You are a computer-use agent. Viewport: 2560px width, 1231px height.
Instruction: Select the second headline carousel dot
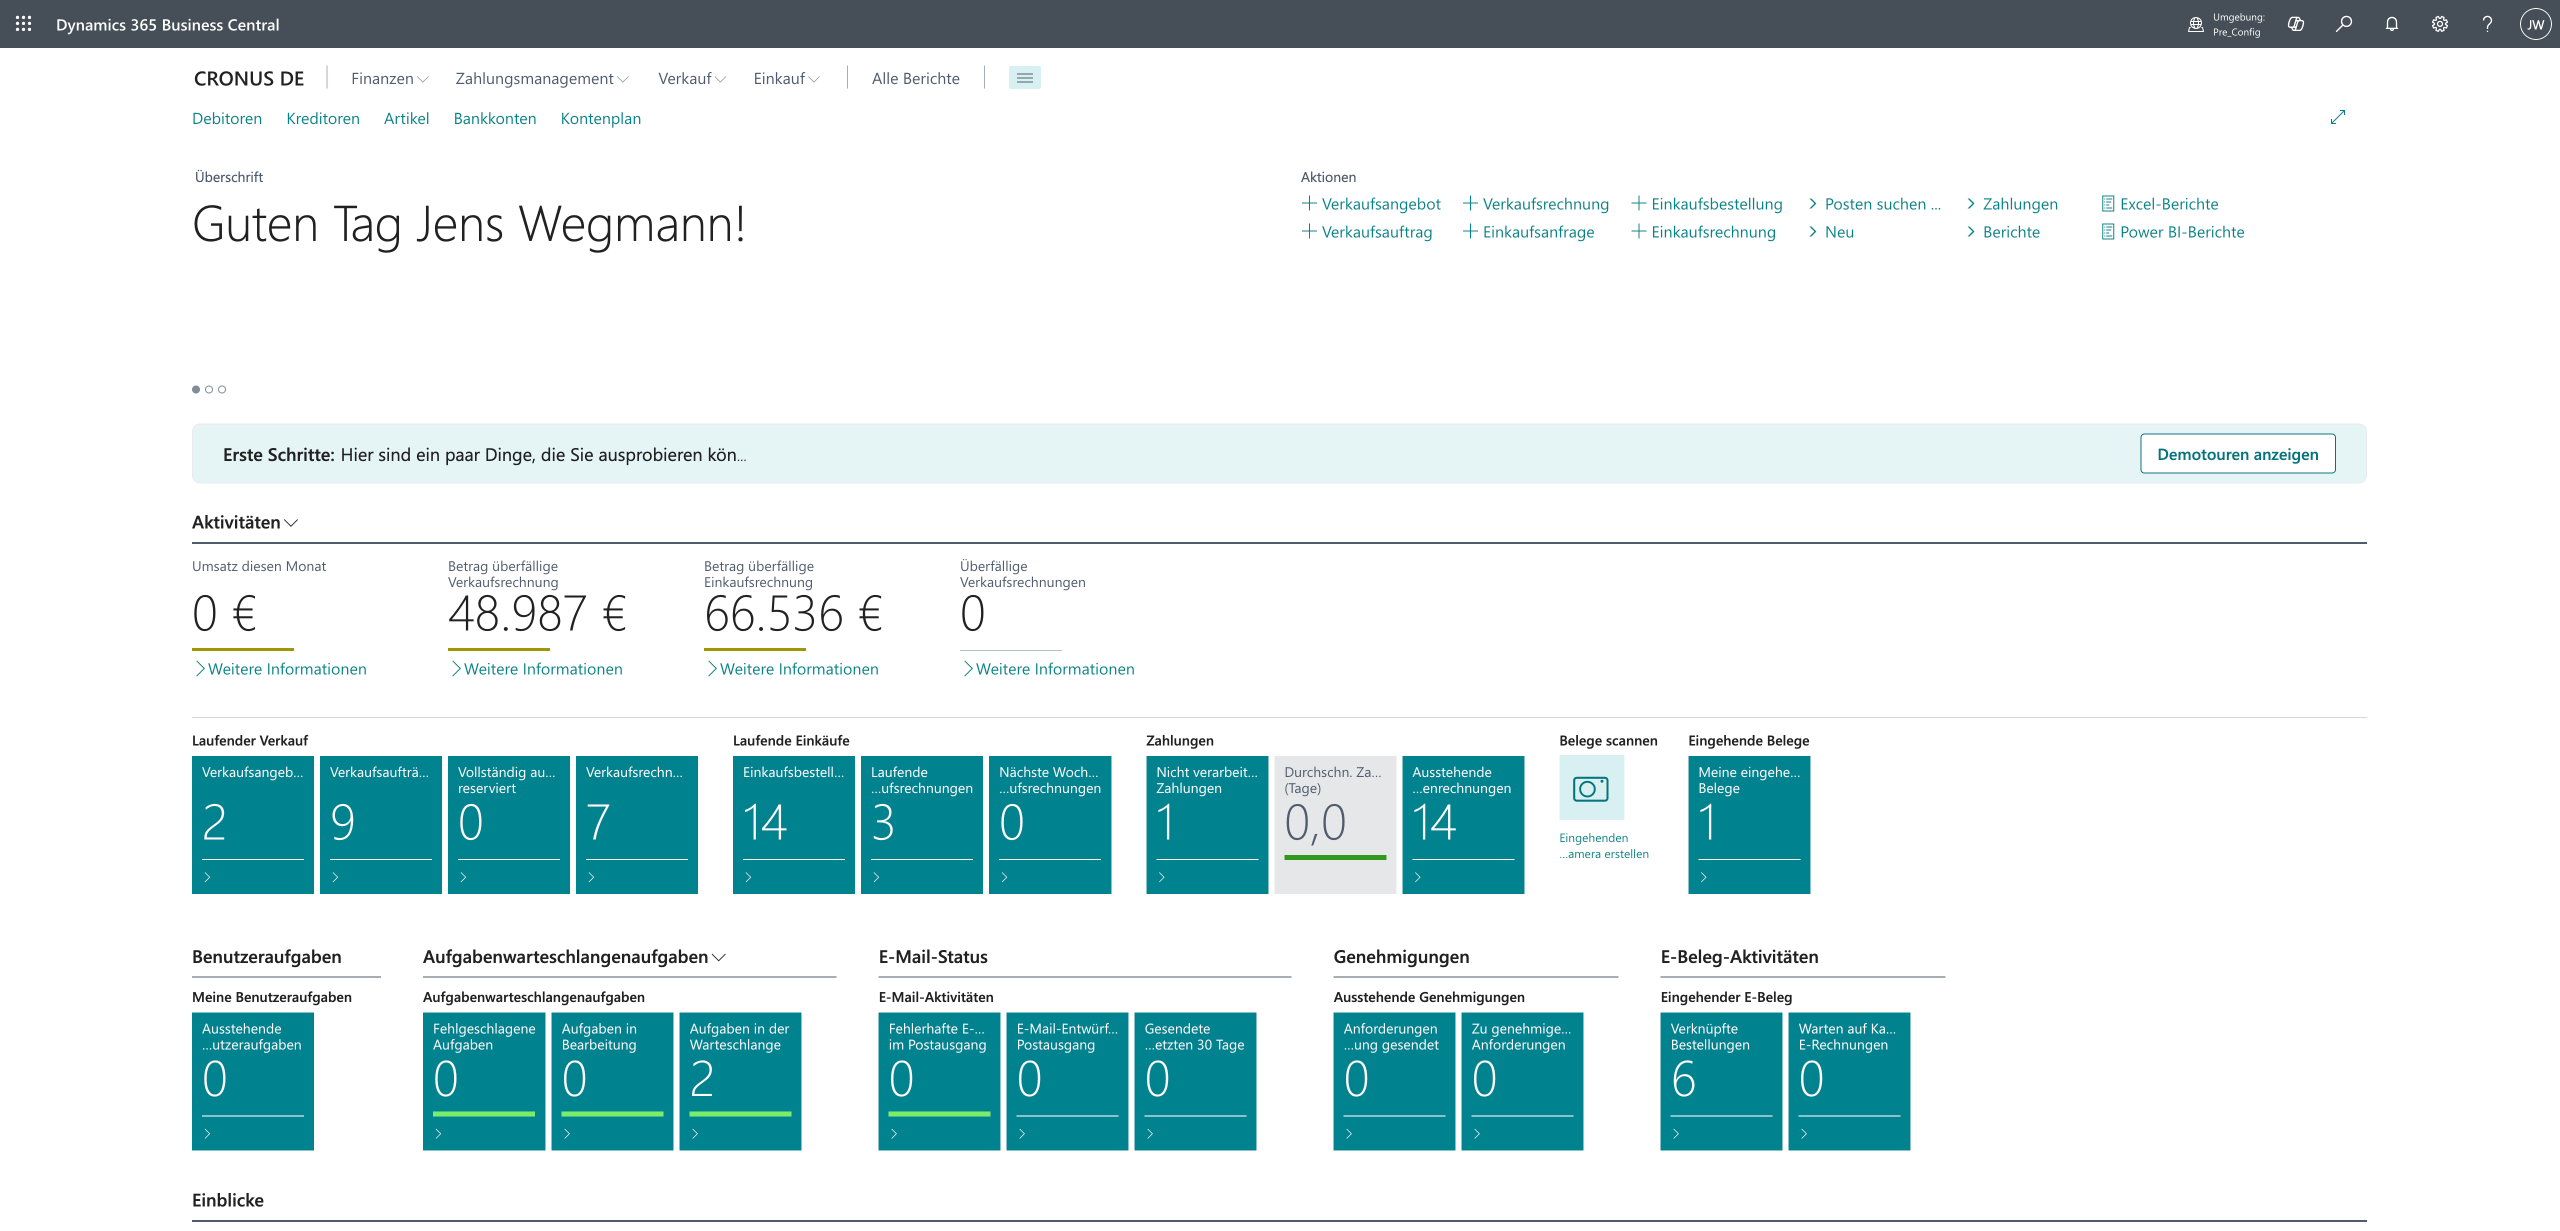click(209, 389)
